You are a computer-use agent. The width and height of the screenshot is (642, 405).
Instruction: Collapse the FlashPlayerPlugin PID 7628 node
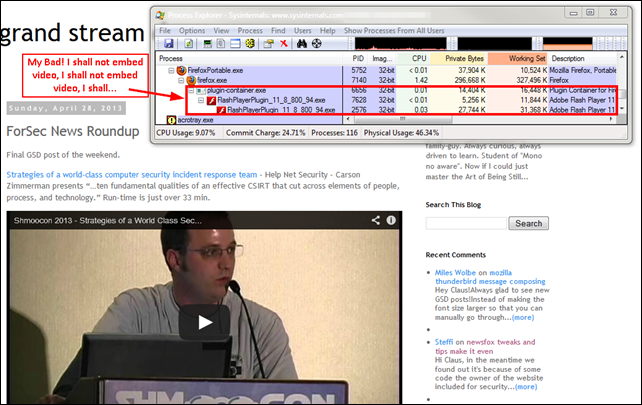click(201, 100)
